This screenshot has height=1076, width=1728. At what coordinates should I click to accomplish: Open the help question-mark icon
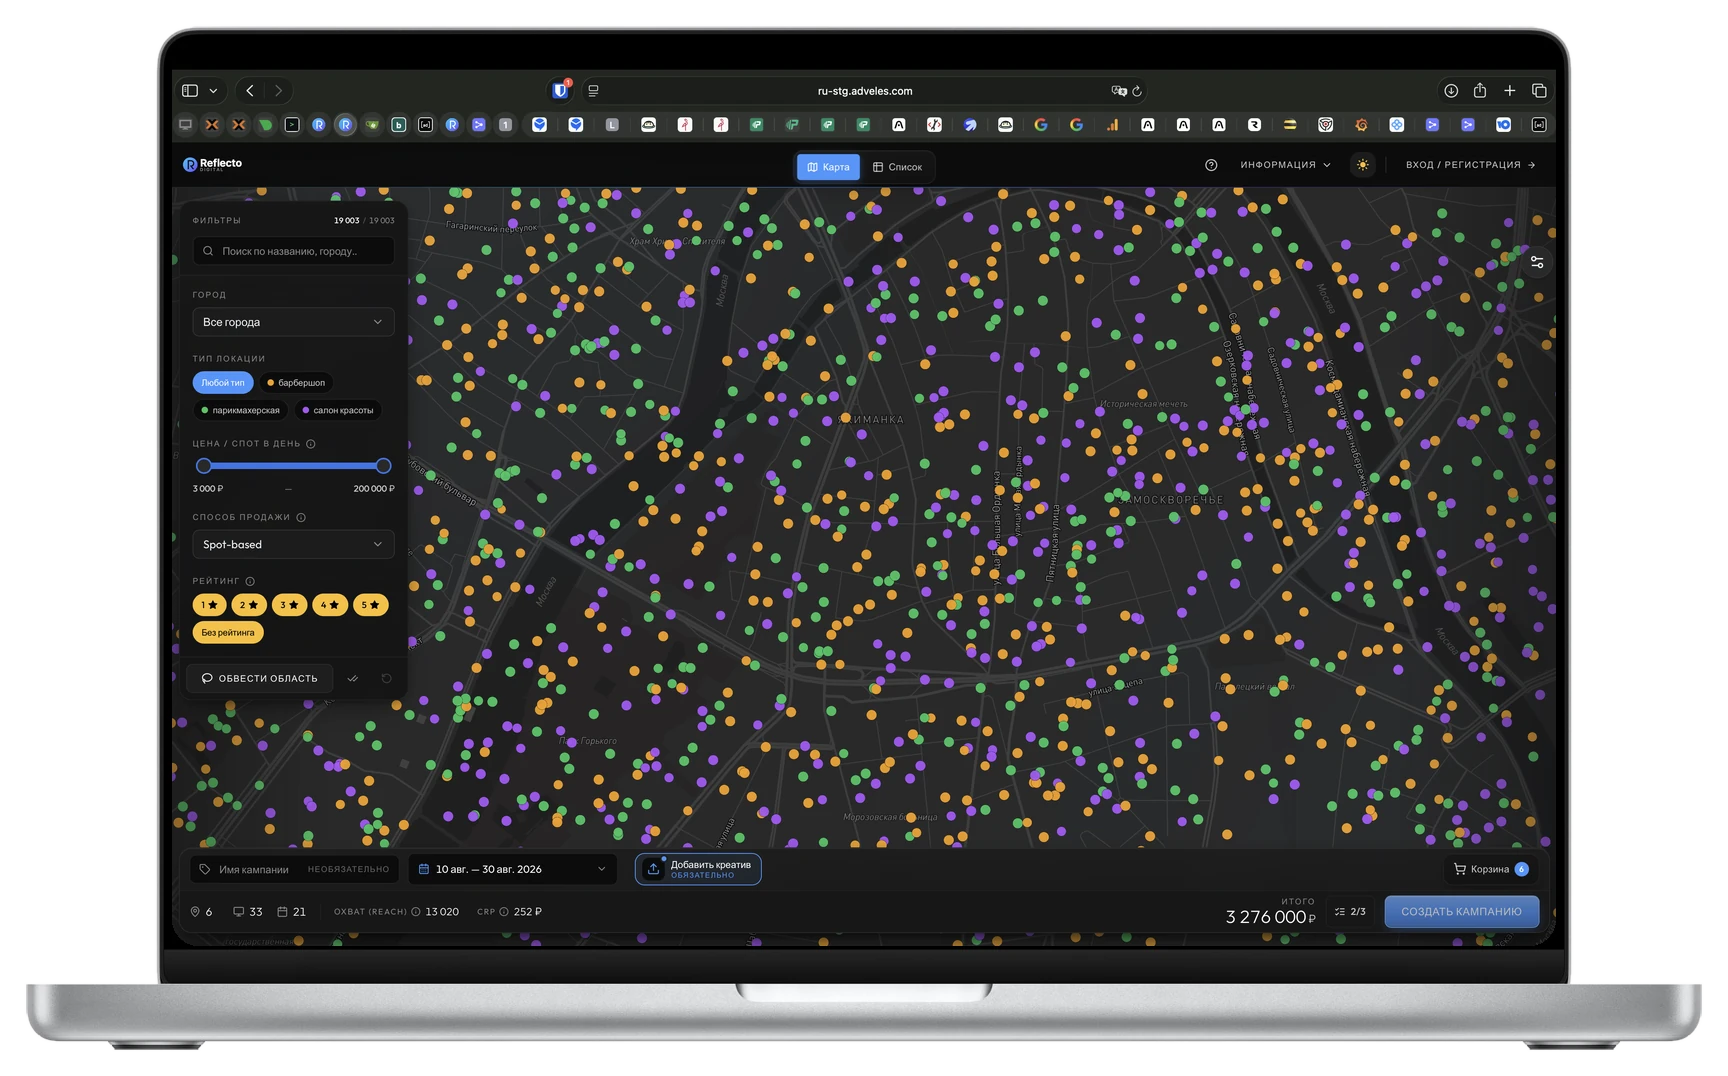tap(1211, 165)
